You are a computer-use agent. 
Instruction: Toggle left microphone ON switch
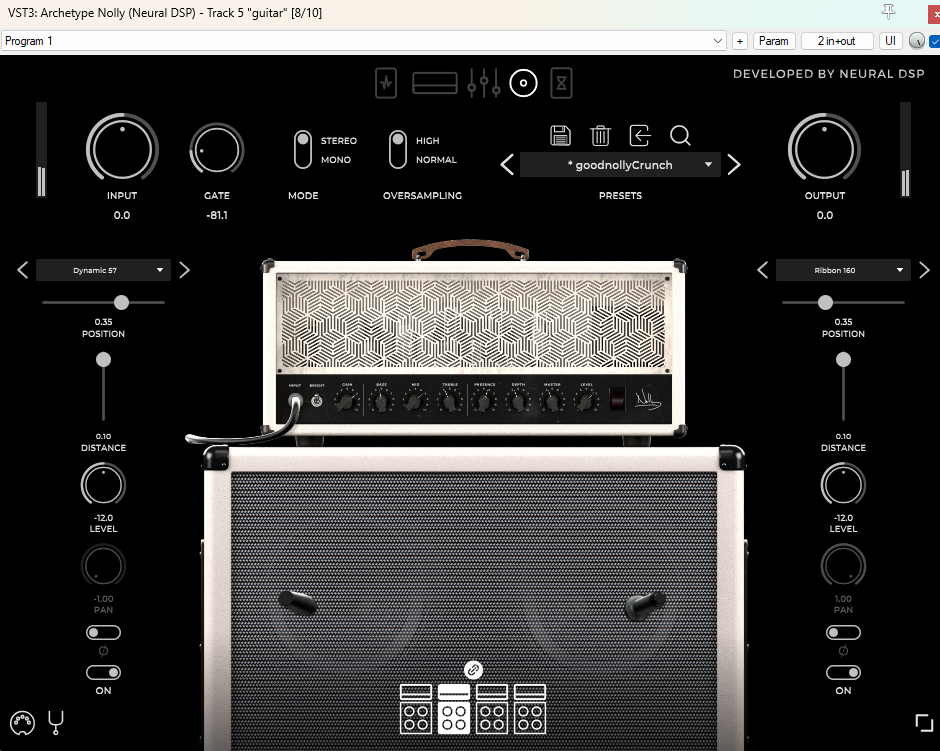tap(103, 672)
